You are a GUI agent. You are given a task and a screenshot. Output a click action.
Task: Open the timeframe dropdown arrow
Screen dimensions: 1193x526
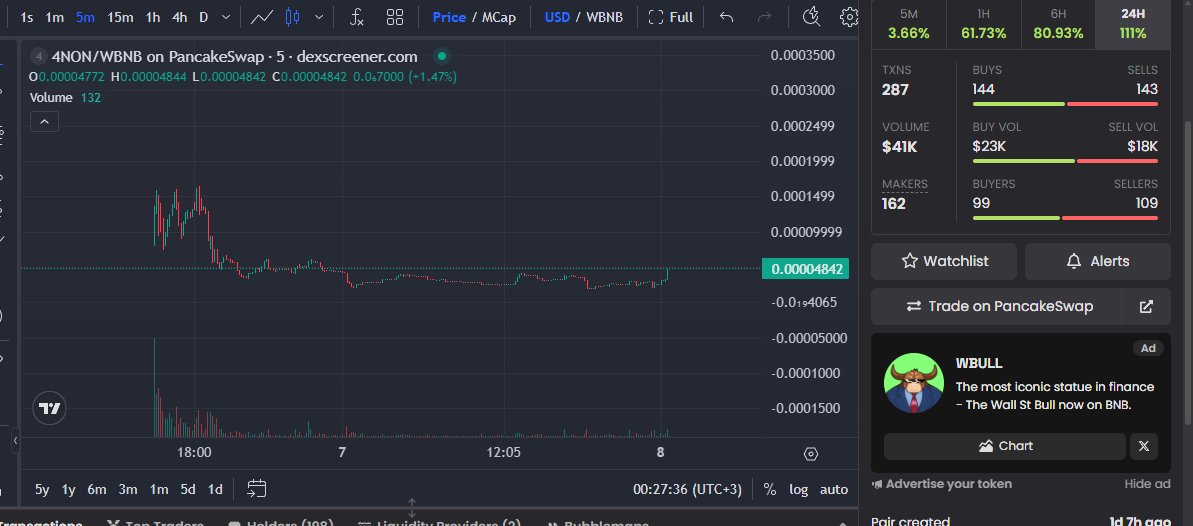pyautogui.click(x=226, y=17)
